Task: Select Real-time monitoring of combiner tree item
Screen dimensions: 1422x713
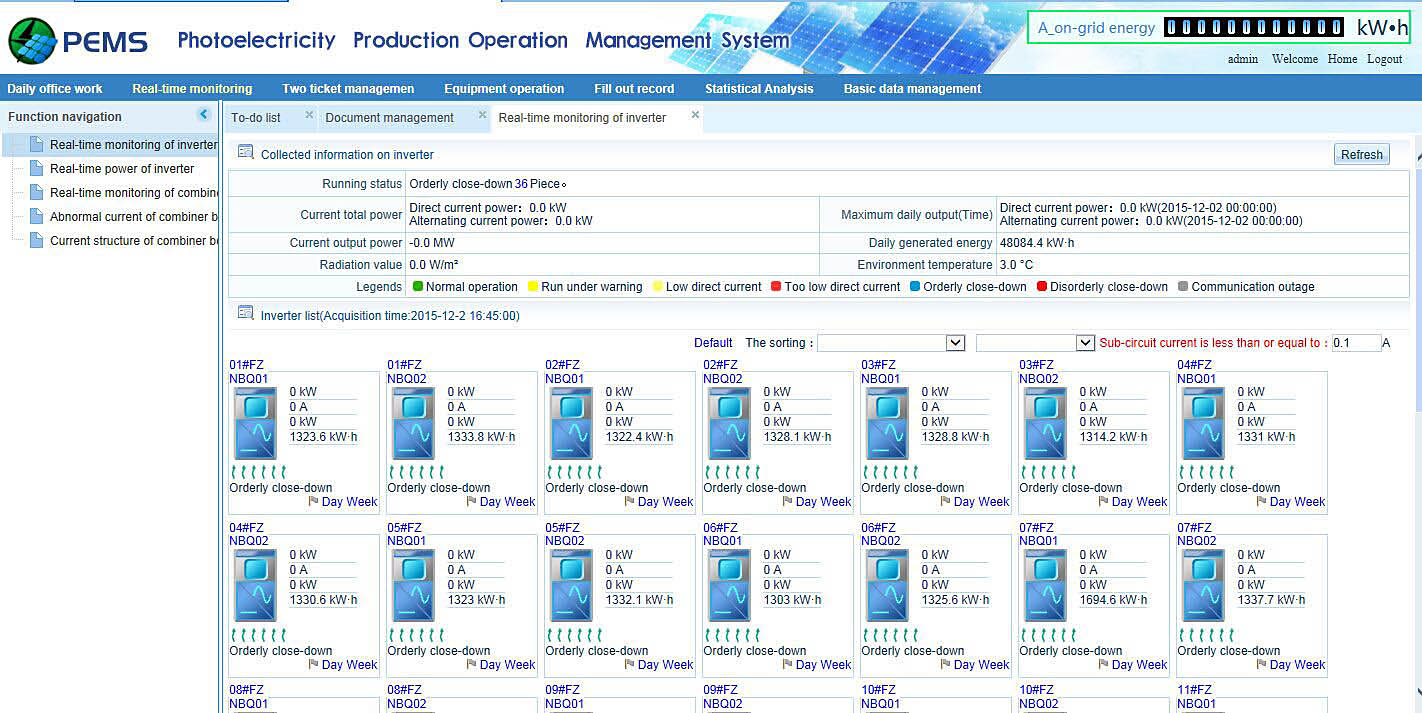Action: tap(134, 193)
